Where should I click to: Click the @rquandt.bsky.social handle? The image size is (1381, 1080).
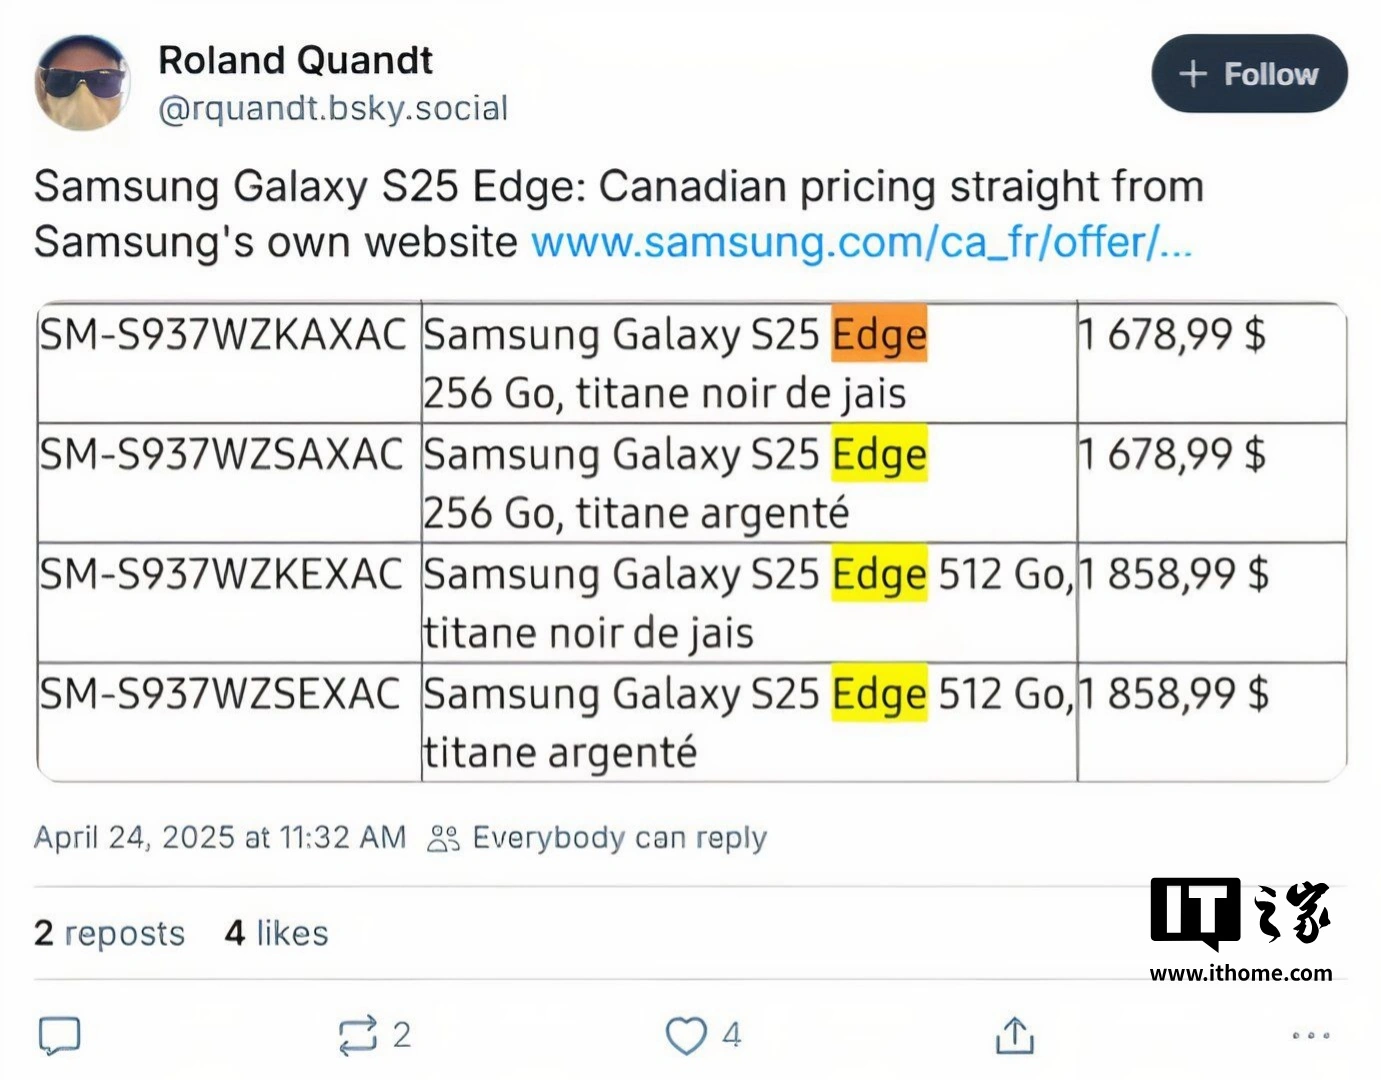pyautogui.click(x=333, y=108)
